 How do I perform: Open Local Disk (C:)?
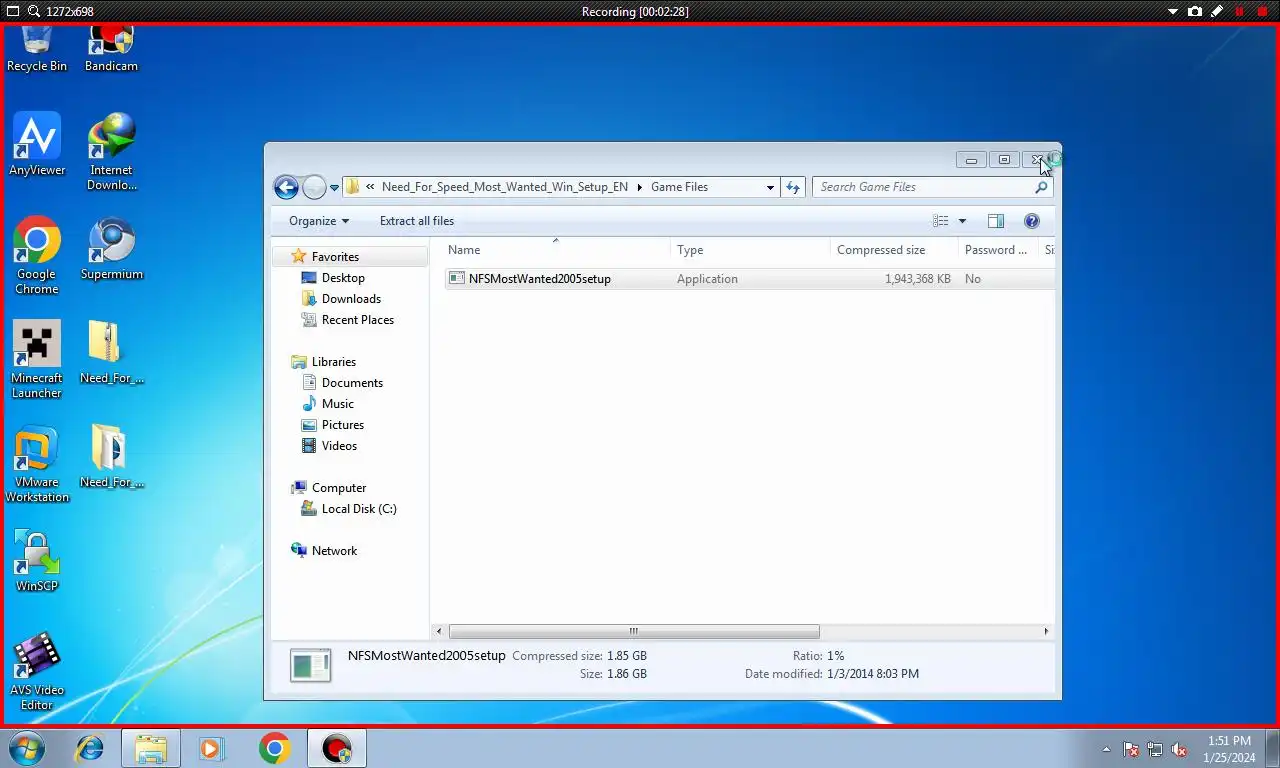pos(359,509)
